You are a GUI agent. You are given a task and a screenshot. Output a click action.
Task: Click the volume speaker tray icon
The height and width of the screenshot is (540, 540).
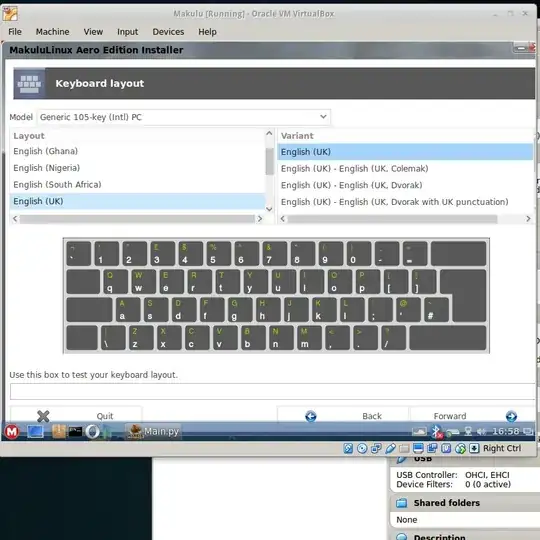click(481, 431)
